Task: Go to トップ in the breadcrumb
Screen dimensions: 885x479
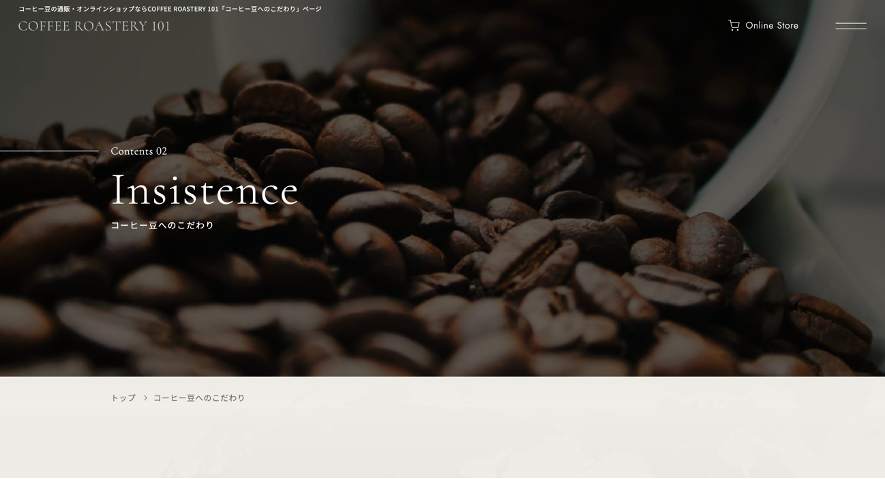Action: [x=123, y=398]
